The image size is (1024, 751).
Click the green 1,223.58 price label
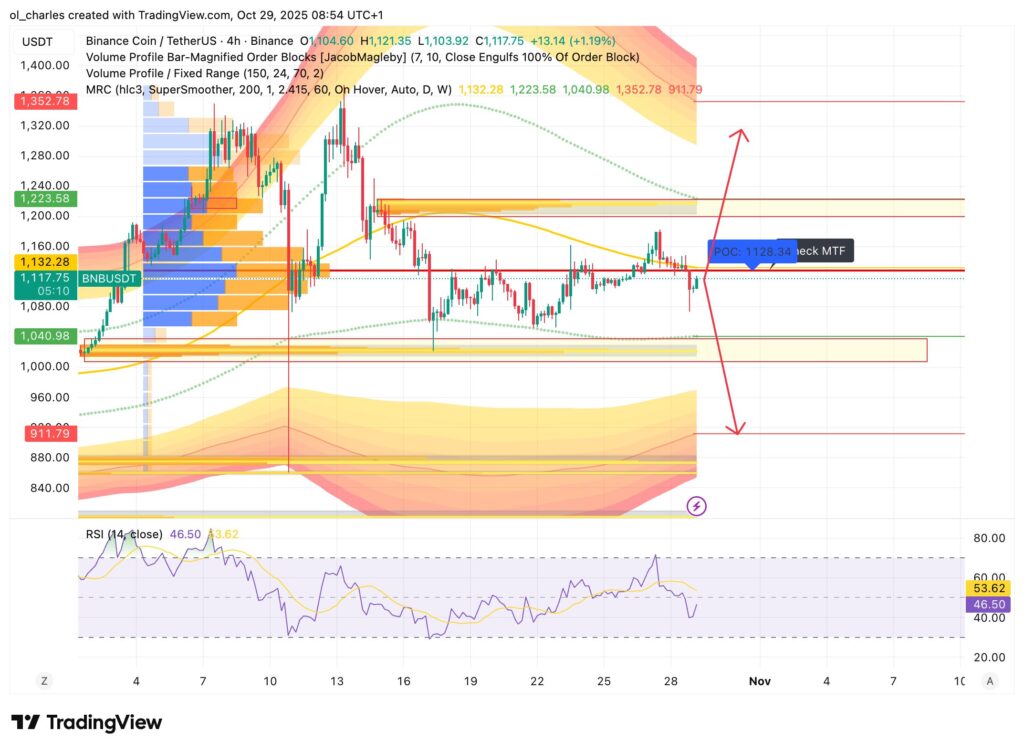[44, 198]
